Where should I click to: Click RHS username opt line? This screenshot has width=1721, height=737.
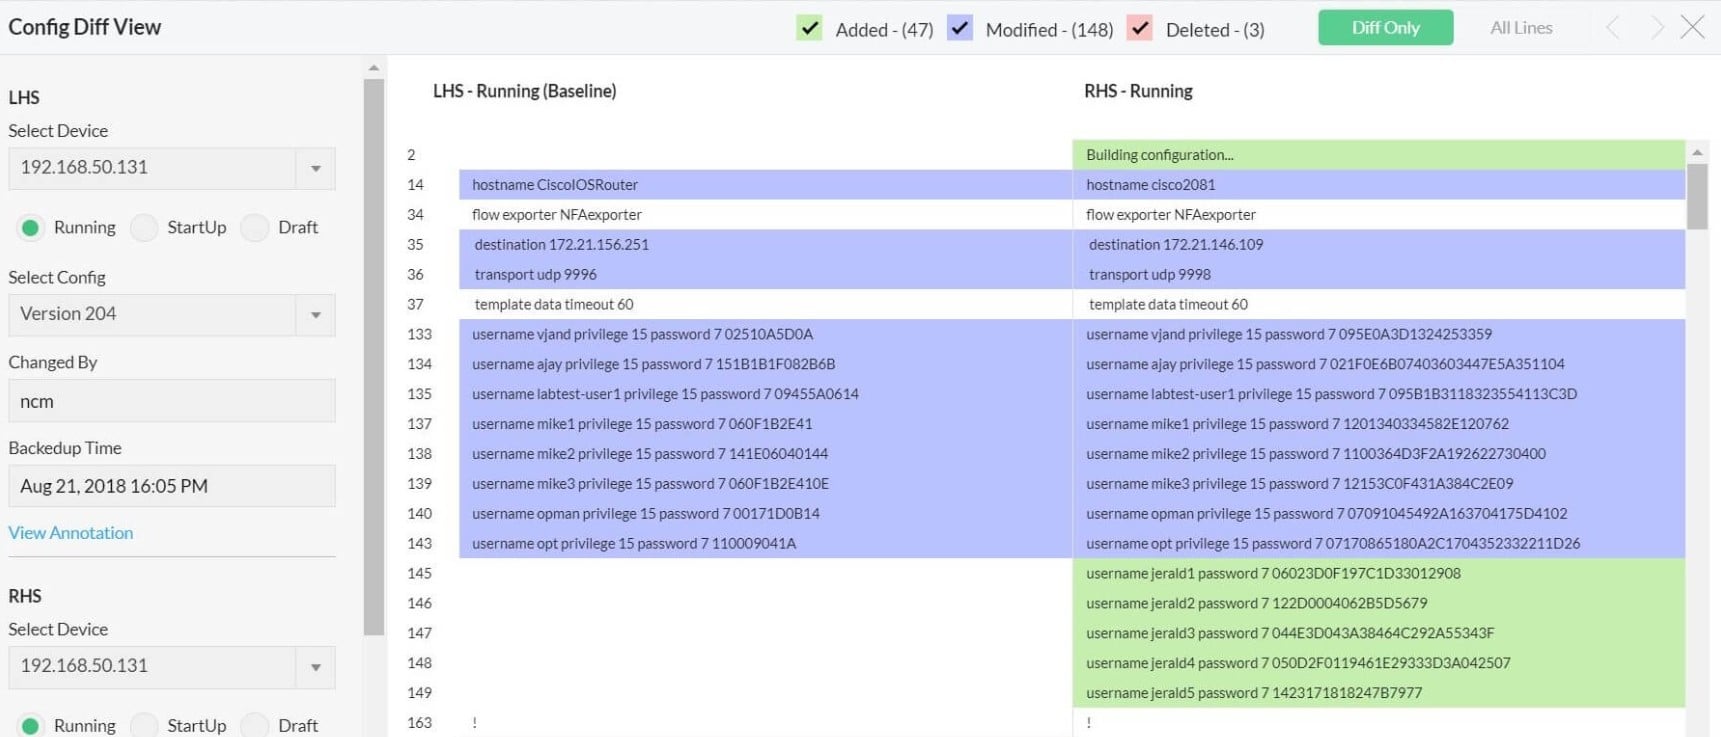[1379, 544]
